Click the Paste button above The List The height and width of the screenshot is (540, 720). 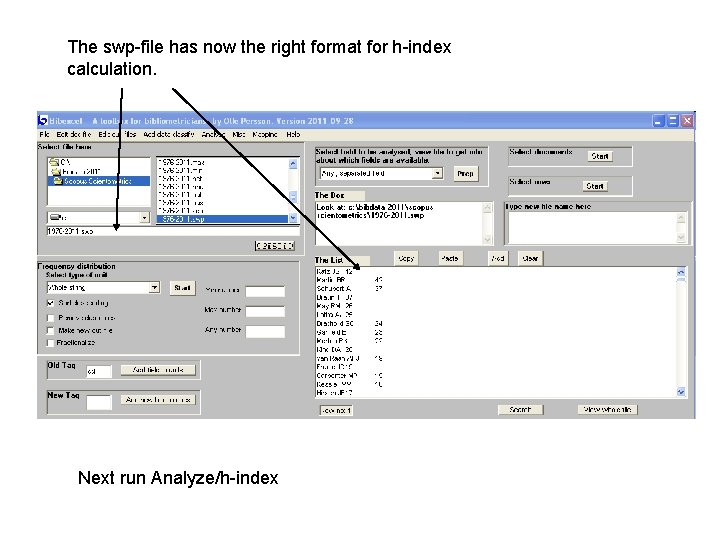pos(450,258)
